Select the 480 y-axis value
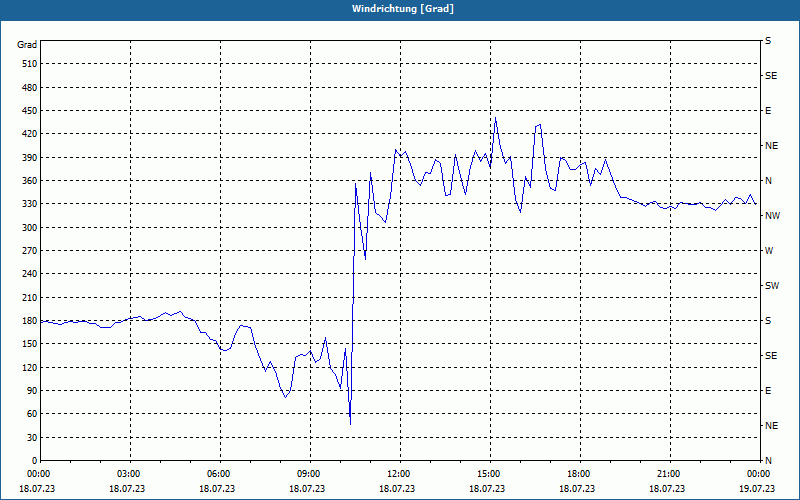800x500 pixels. click(x=30, y=88)
